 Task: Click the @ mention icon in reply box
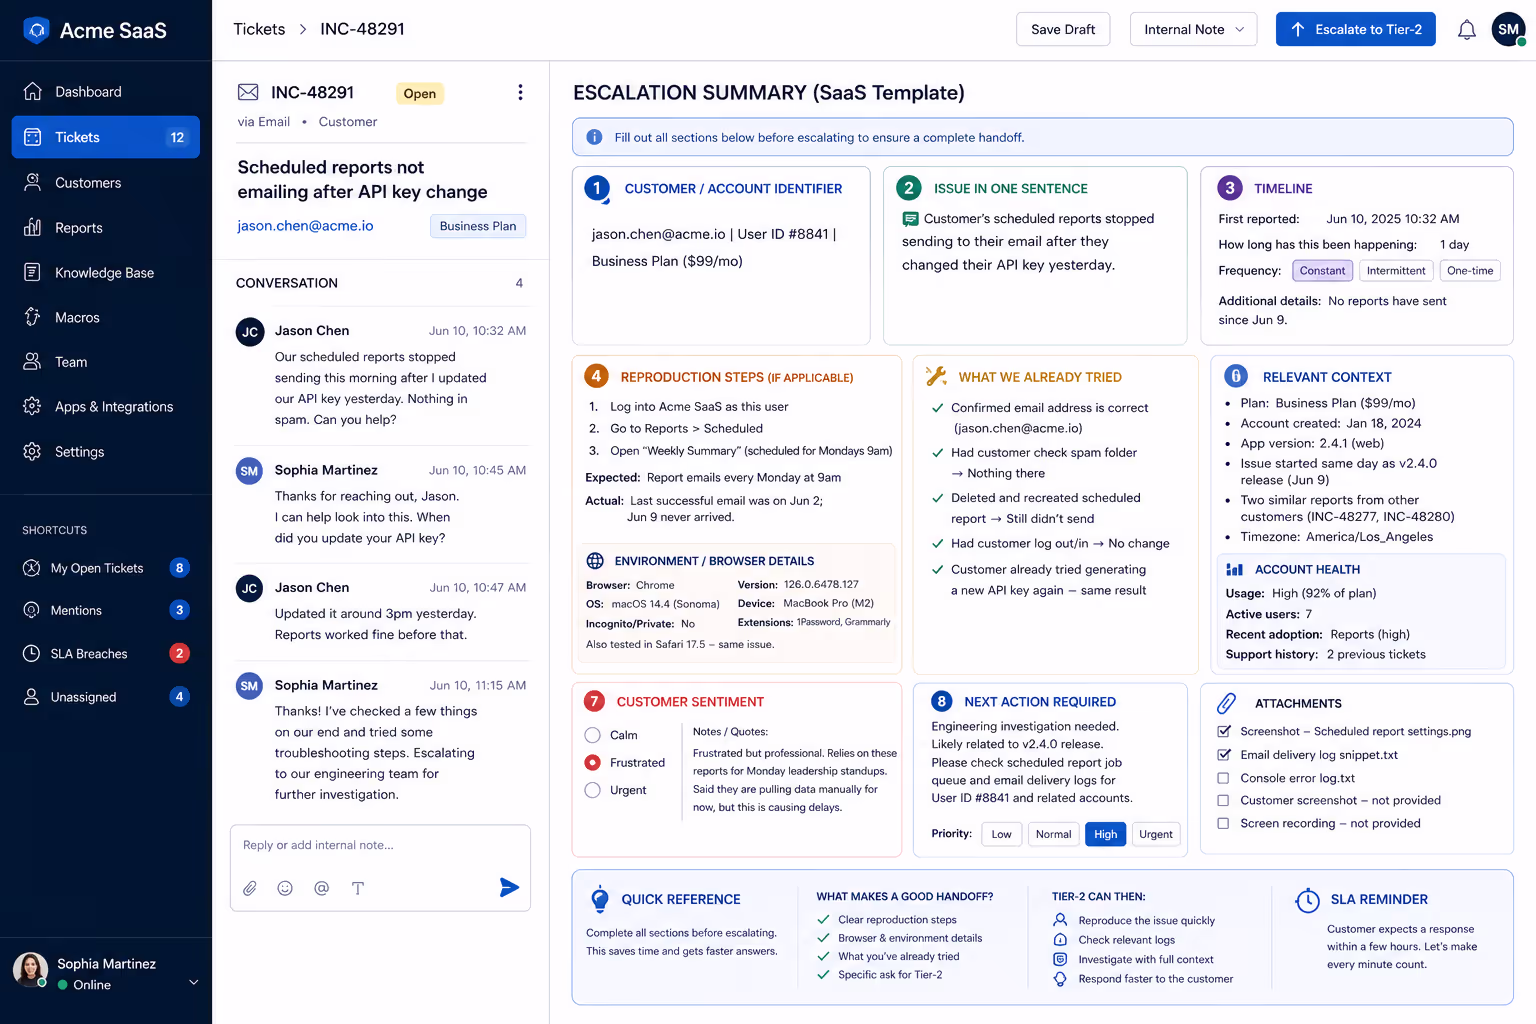tap(321, 888)
